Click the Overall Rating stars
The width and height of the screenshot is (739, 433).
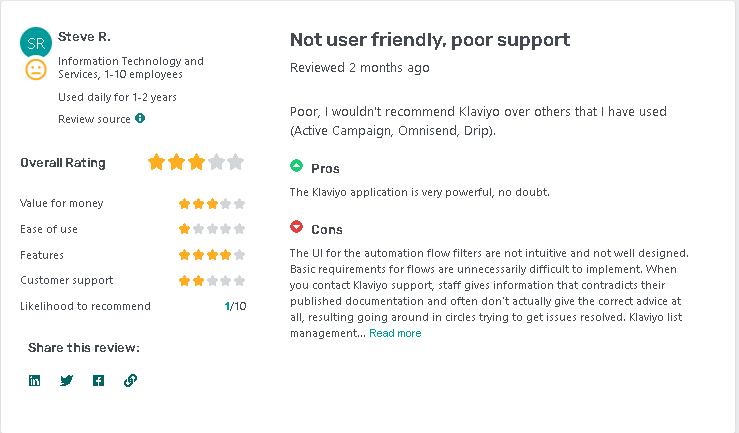(196, 162)
